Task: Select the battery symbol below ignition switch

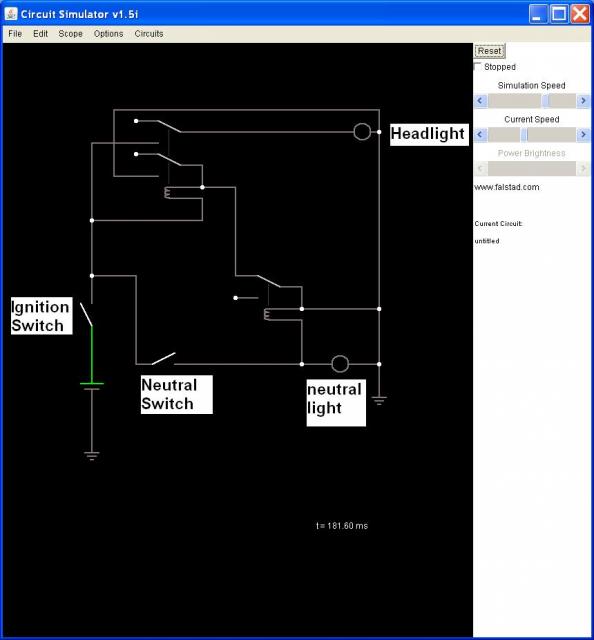Action: tap(92, 386)
